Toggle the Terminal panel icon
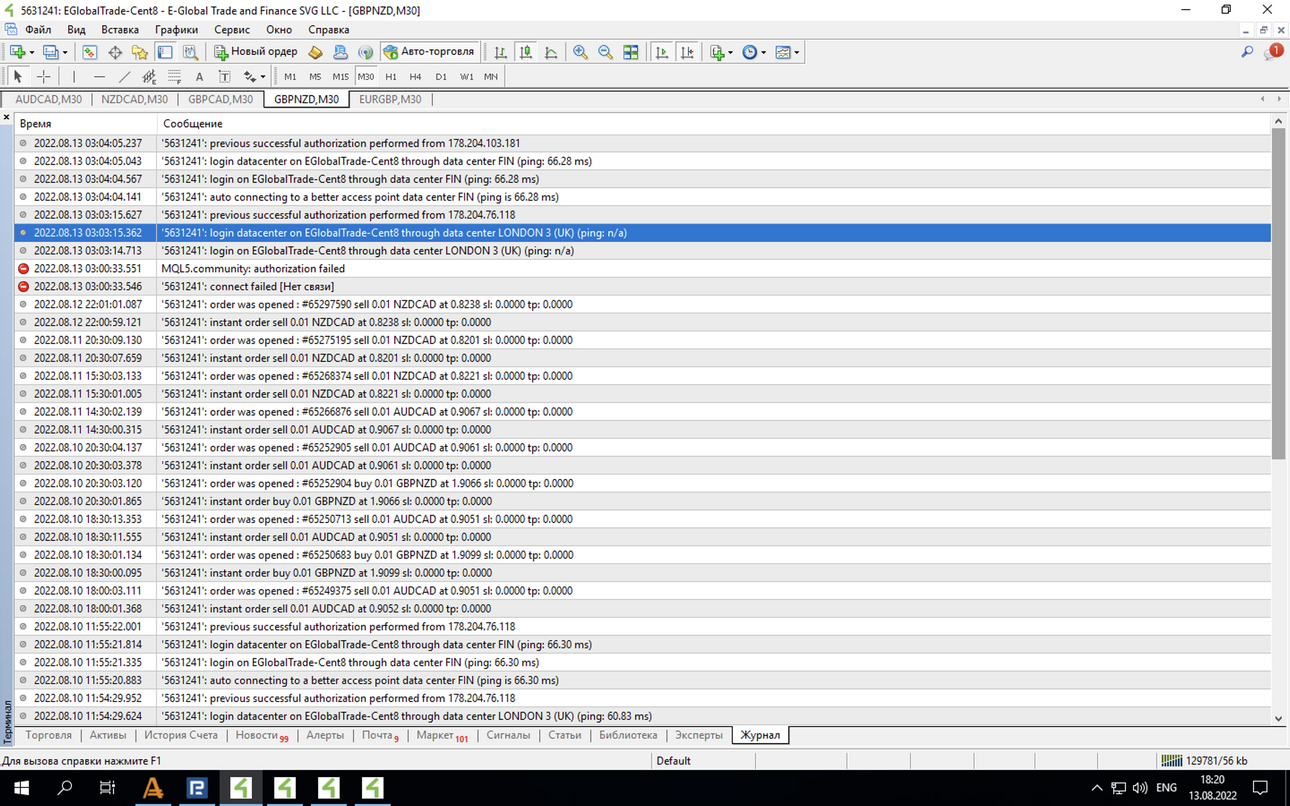The image size is (1290, 806). (165, 52)
